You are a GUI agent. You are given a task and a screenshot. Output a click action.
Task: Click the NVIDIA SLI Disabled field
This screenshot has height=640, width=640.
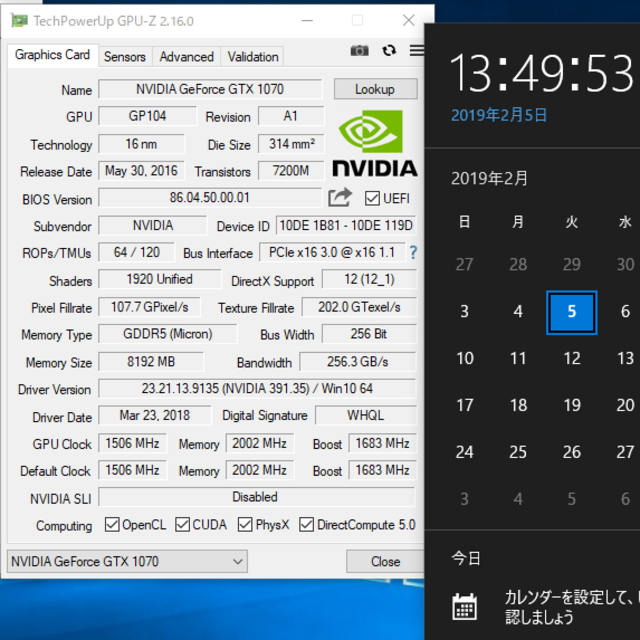[x=256, y=497]
